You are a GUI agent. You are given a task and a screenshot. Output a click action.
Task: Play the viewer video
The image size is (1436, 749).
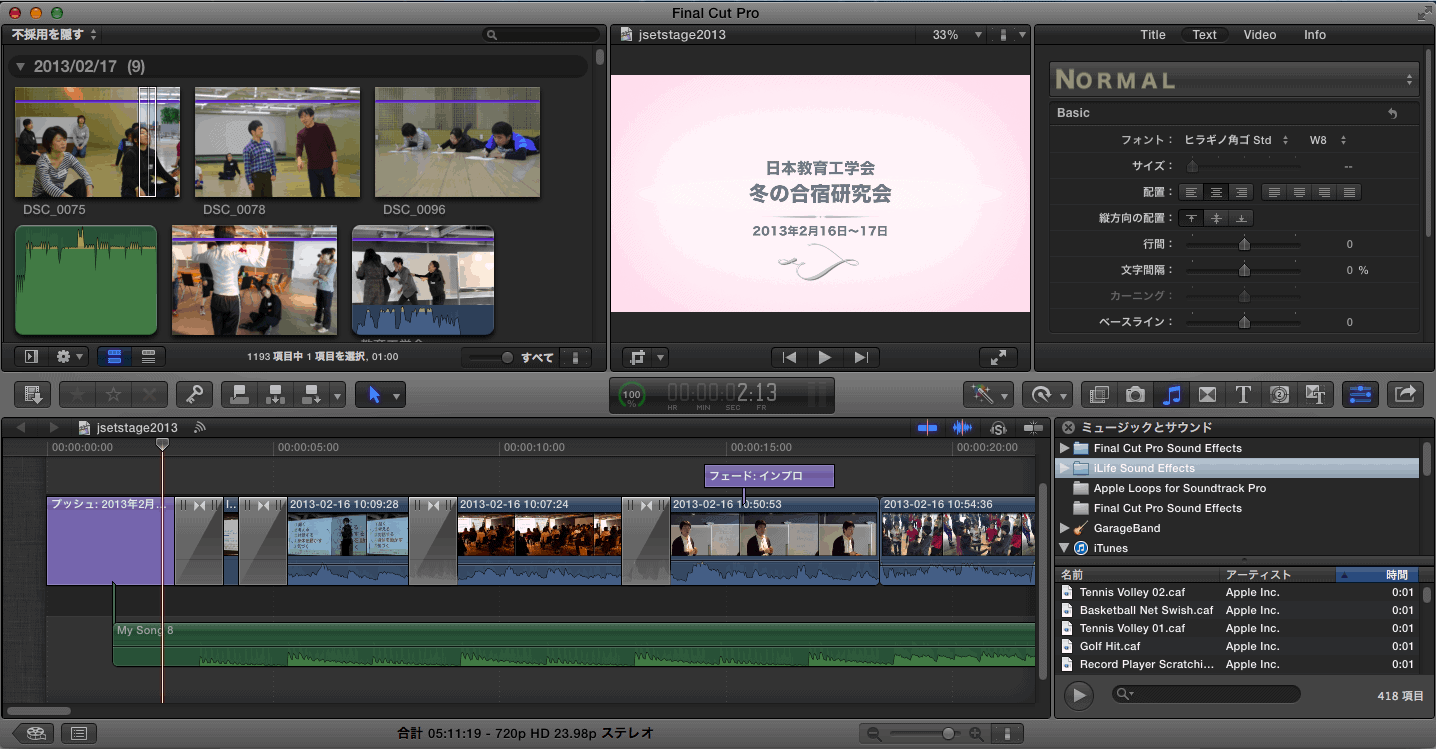[x=825, y=357]
